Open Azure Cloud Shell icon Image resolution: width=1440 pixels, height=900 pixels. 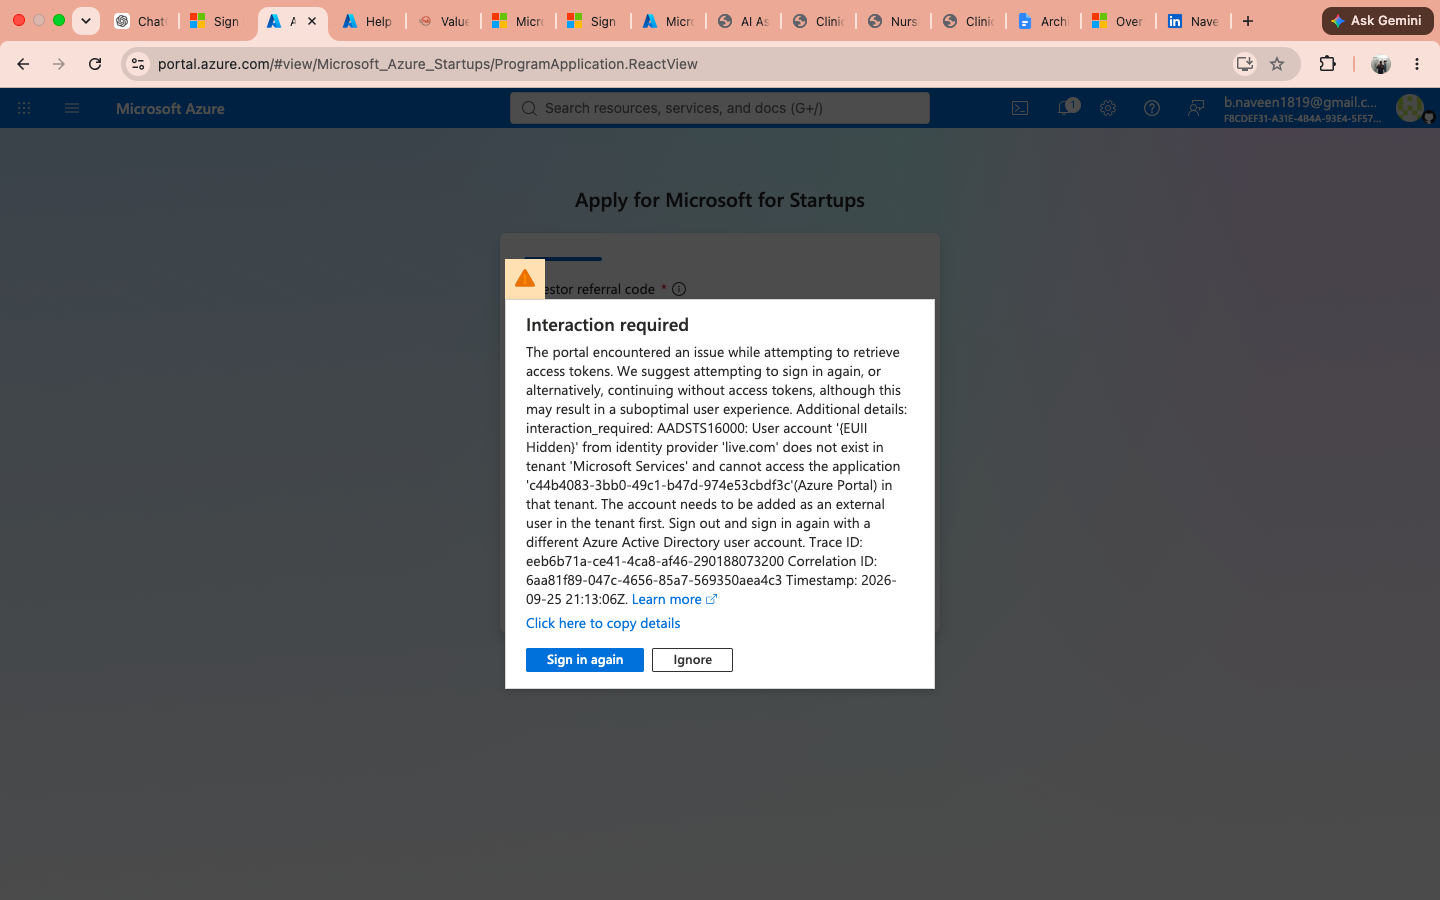tap(1020, 108)
